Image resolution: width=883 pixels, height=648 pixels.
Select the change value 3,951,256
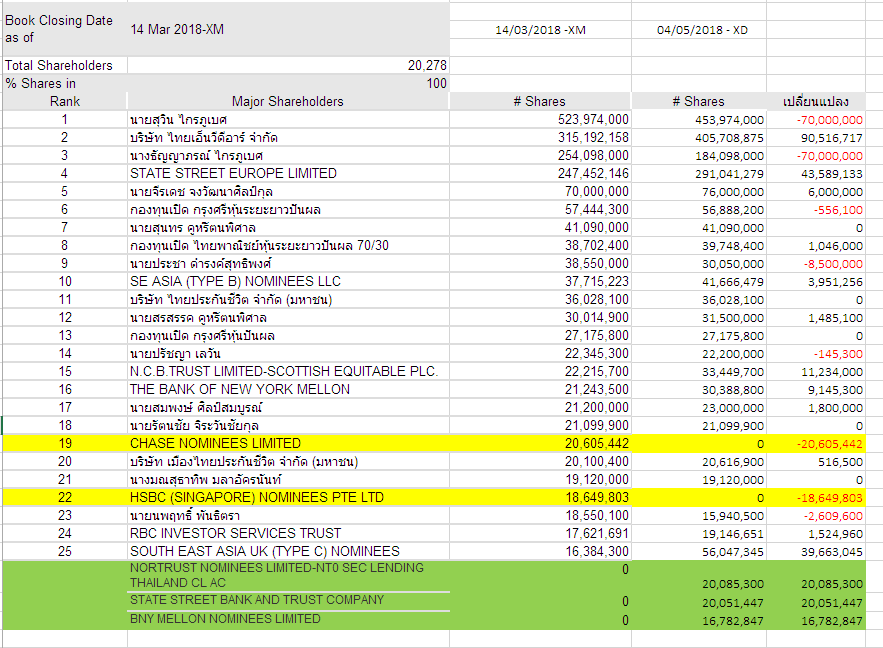[816, 281]
